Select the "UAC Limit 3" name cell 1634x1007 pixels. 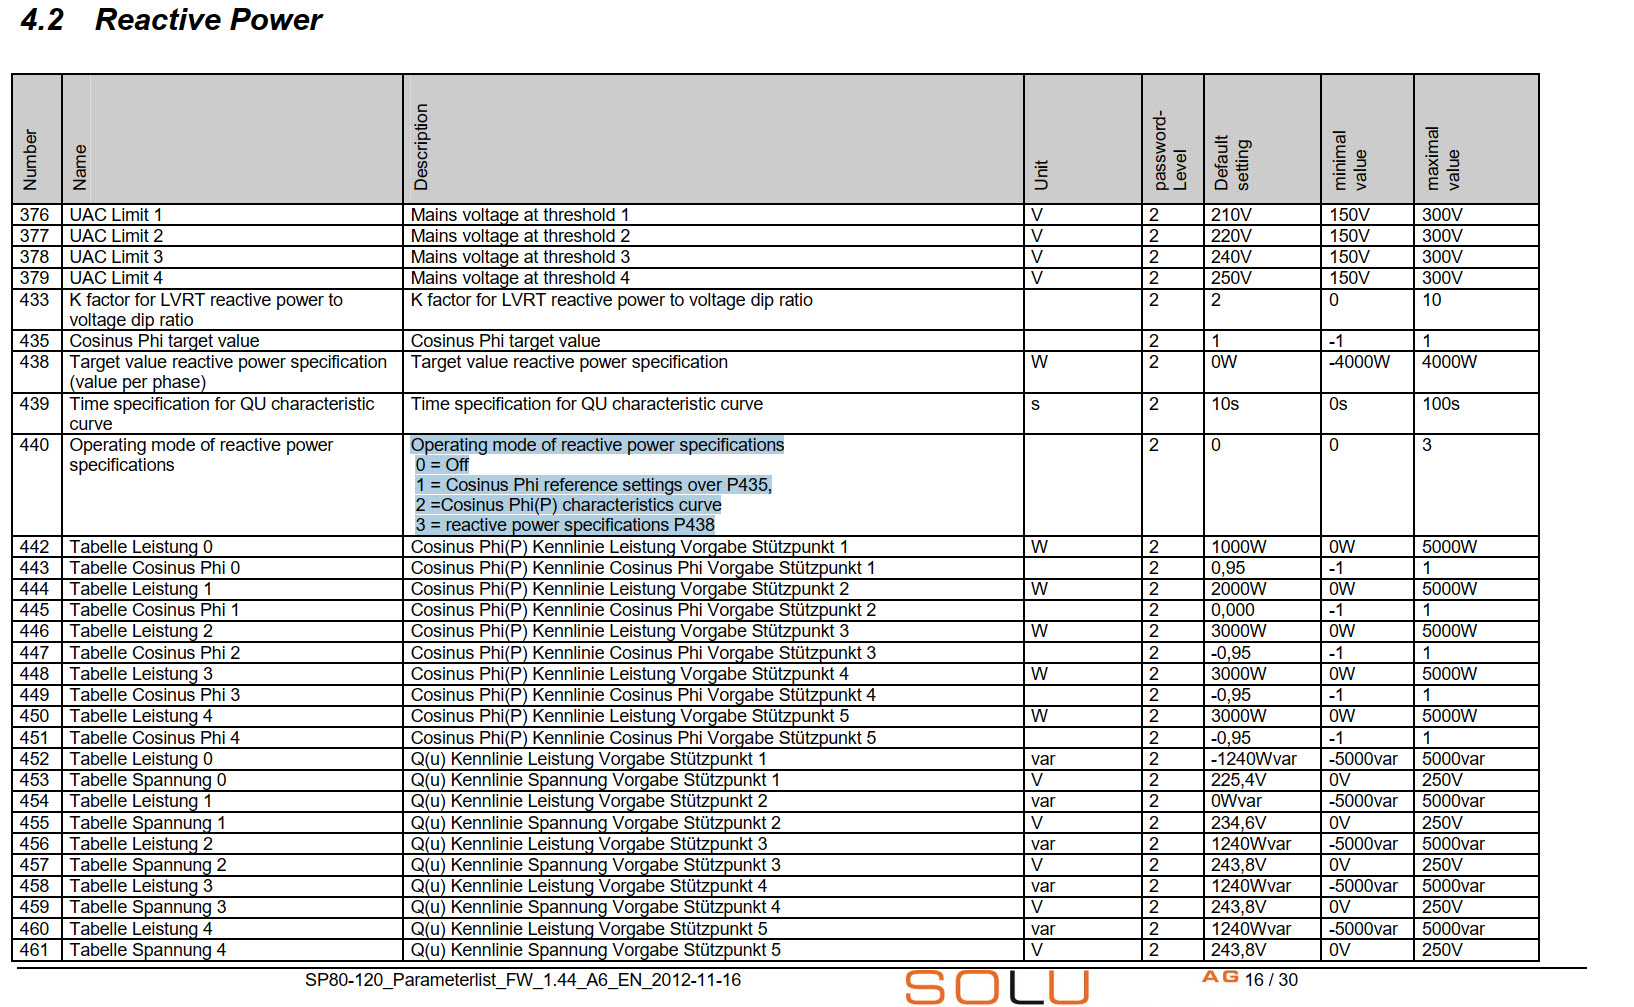click(116, 257)
